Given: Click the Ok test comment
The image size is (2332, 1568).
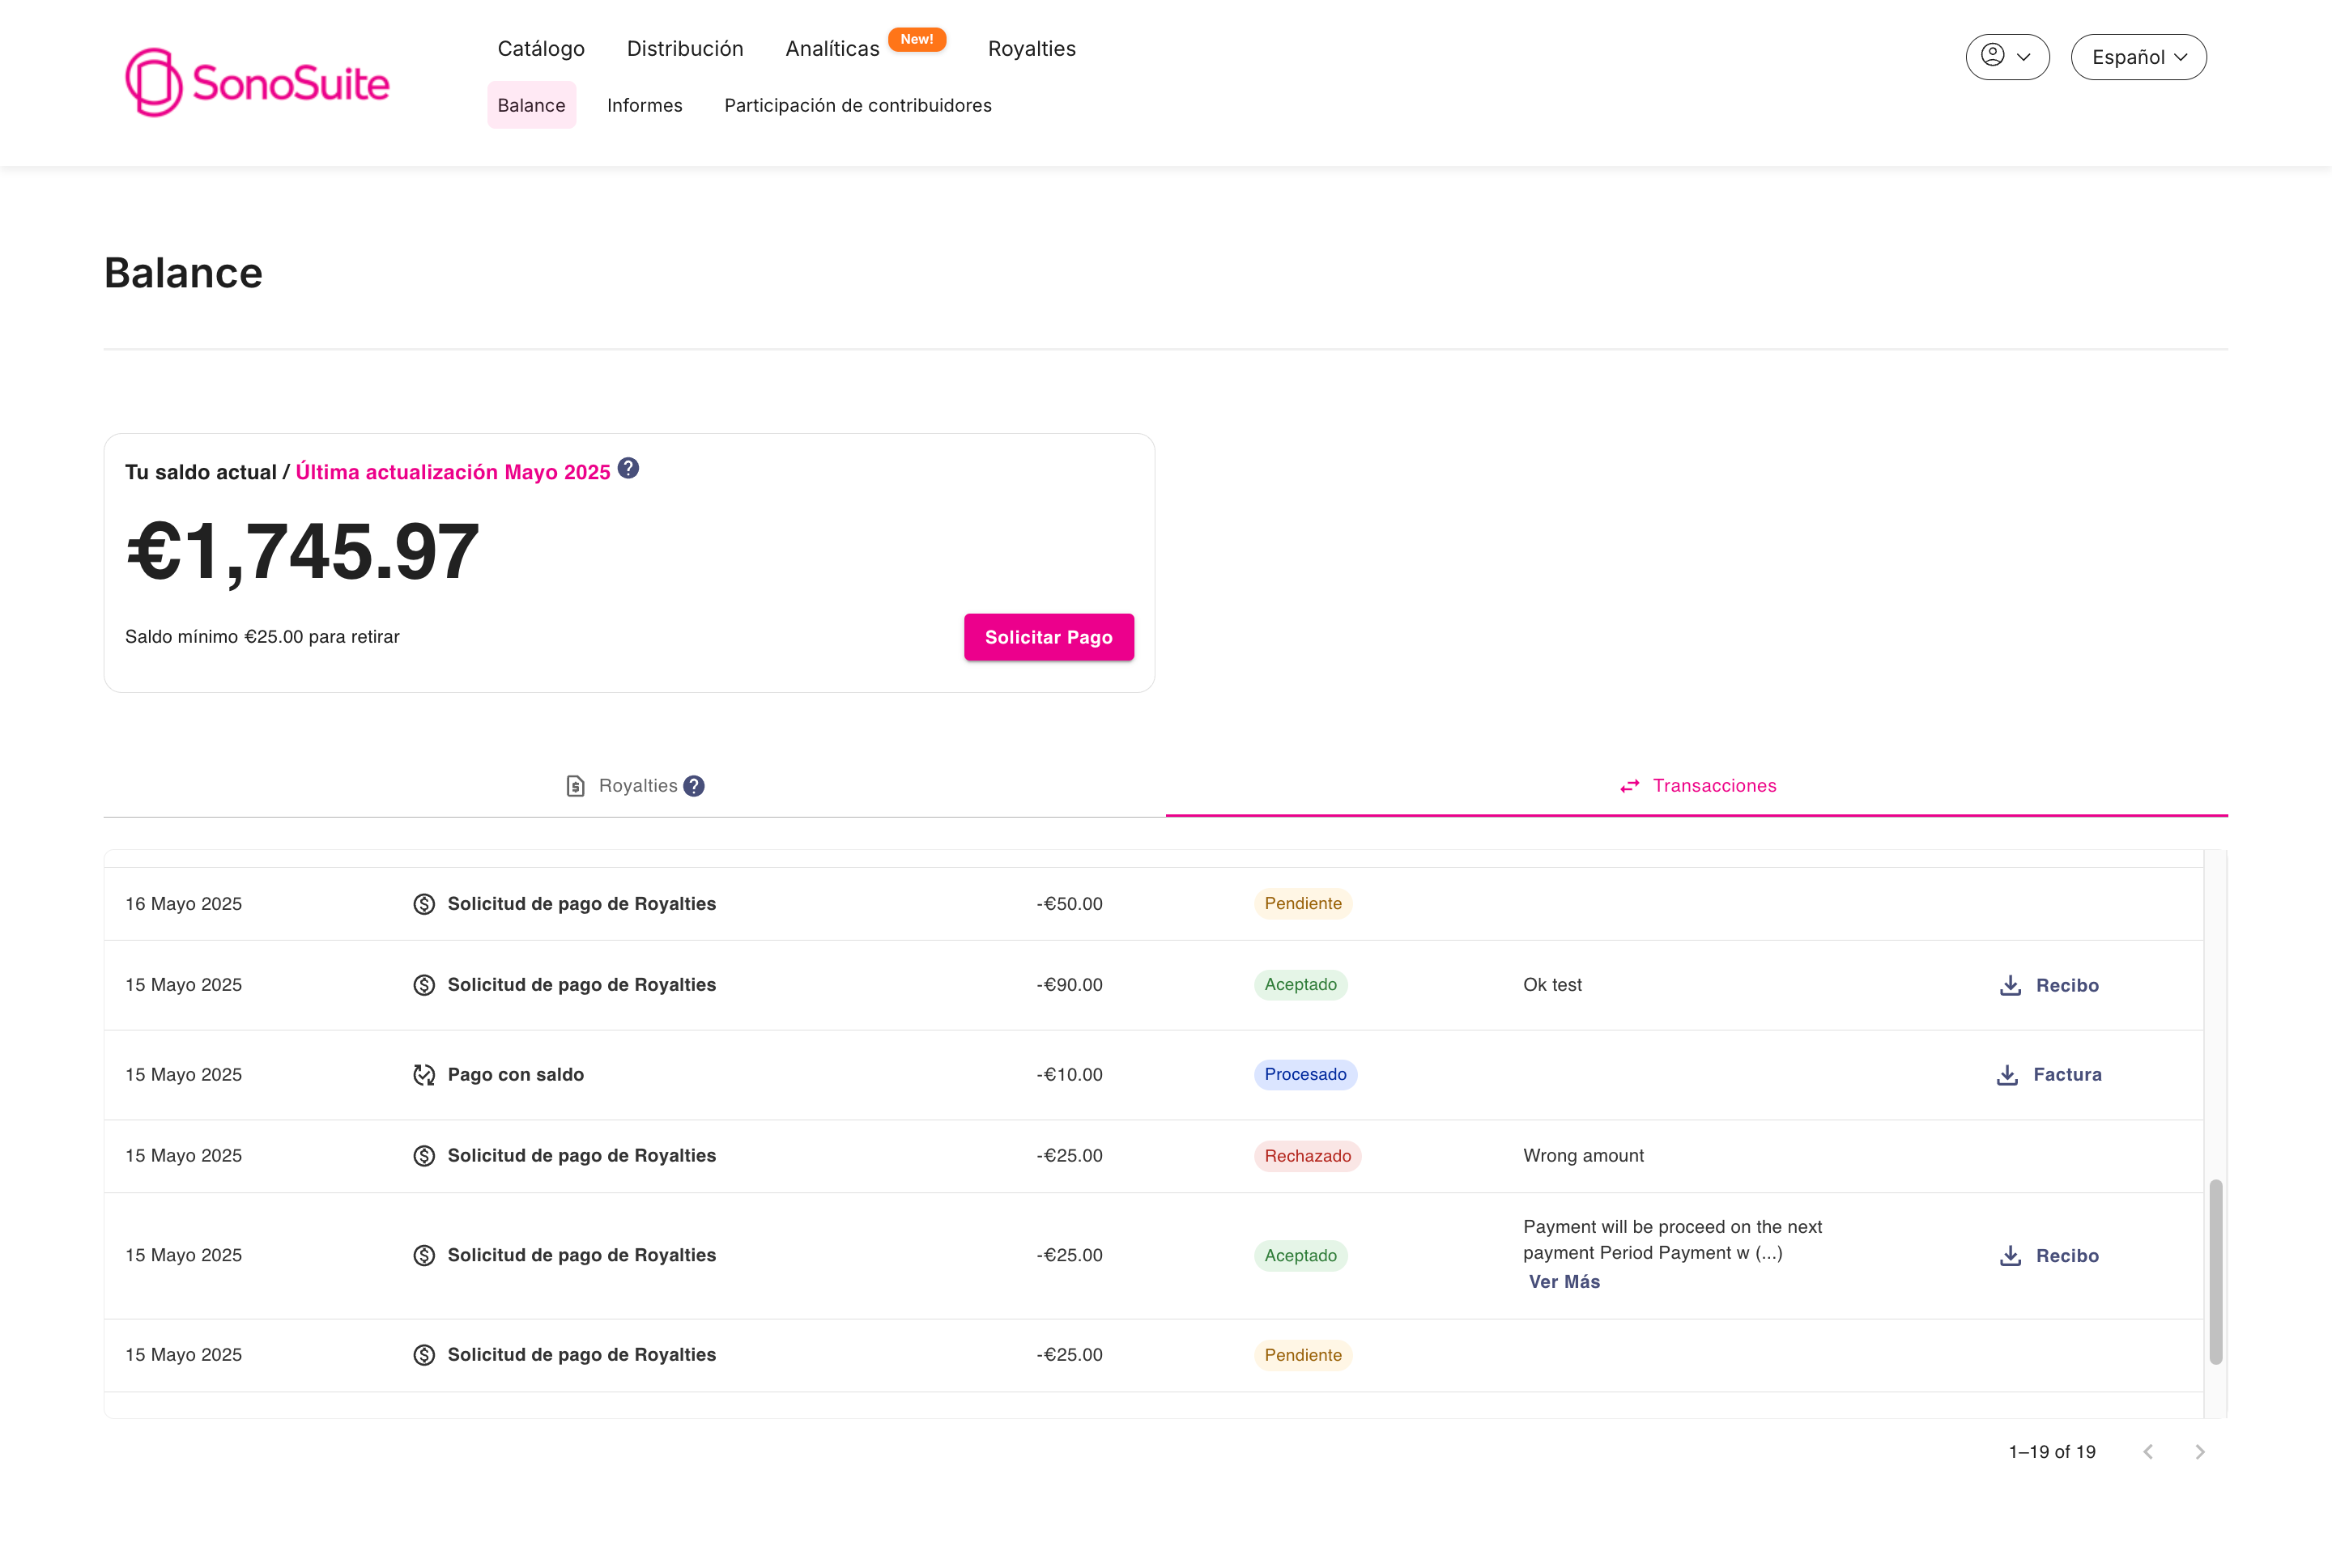Looking at the screenshot, I should 1552,985.
